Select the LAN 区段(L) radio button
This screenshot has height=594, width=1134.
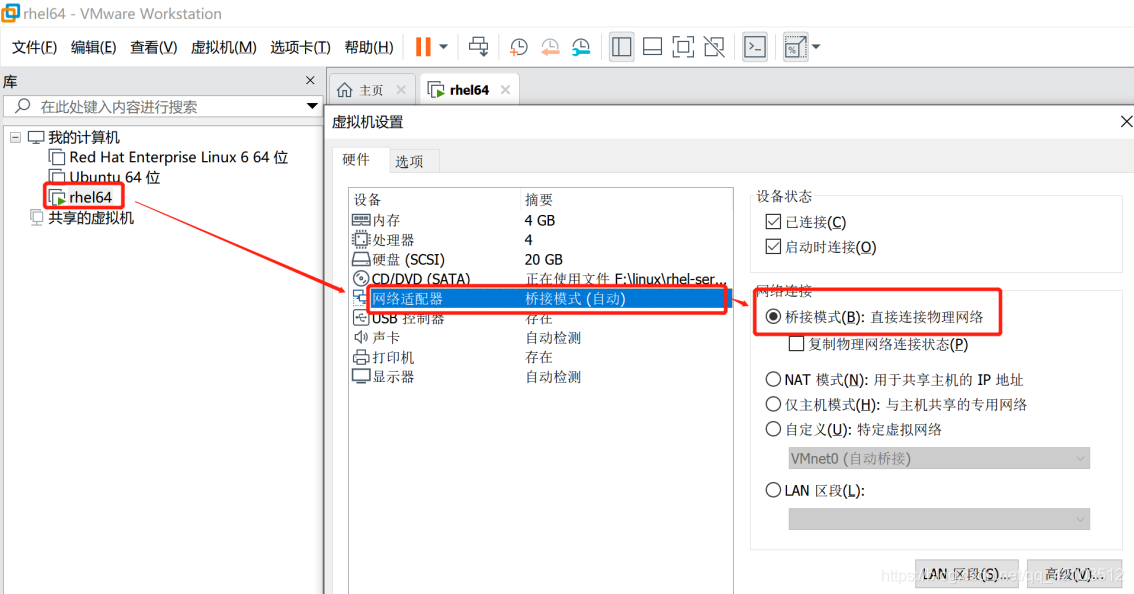(773, 490)
